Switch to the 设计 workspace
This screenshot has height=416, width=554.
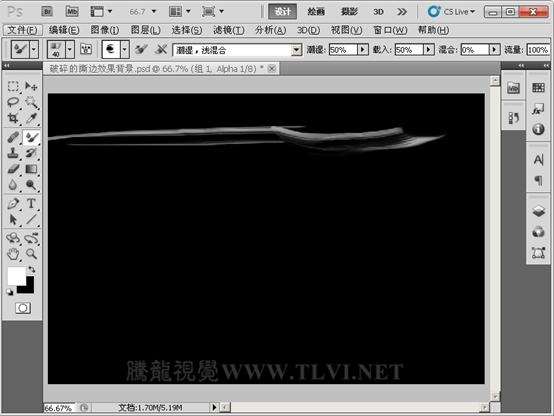[x=282, y=12]
